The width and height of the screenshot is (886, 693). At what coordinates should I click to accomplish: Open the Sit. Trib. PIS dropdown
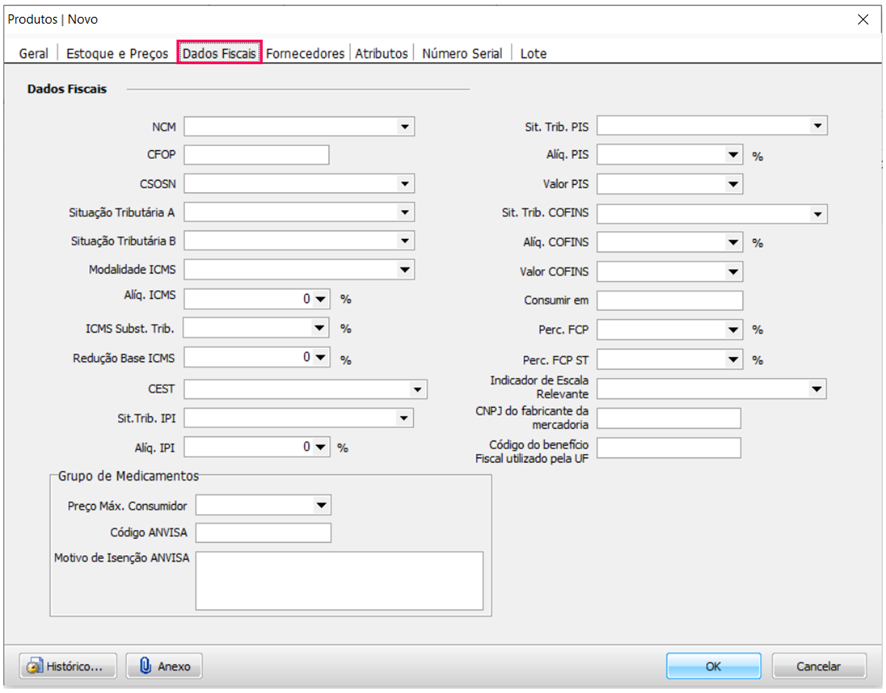[818, 126]
